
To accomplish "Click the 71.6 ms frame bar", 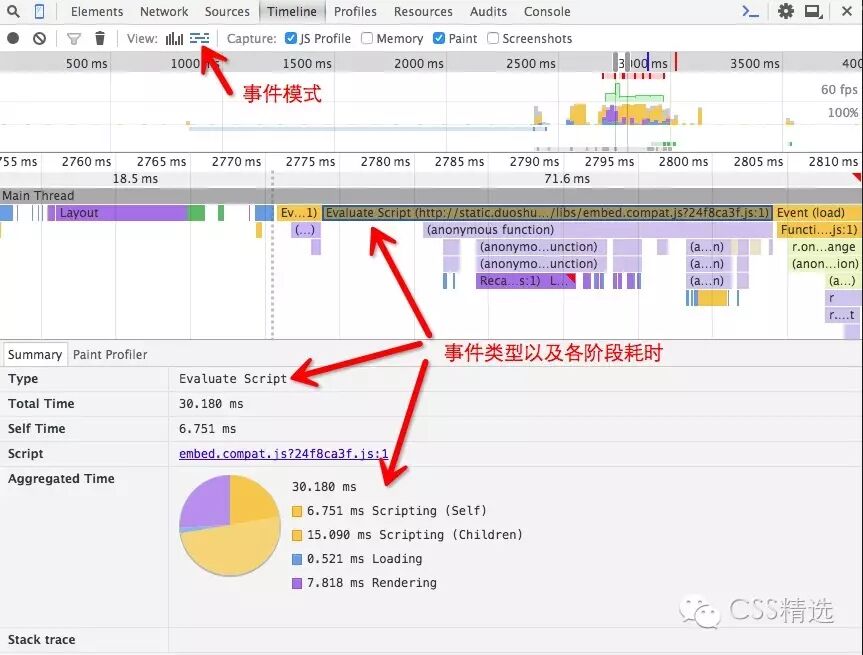I will pyautogui.click(x=567, y=178).
